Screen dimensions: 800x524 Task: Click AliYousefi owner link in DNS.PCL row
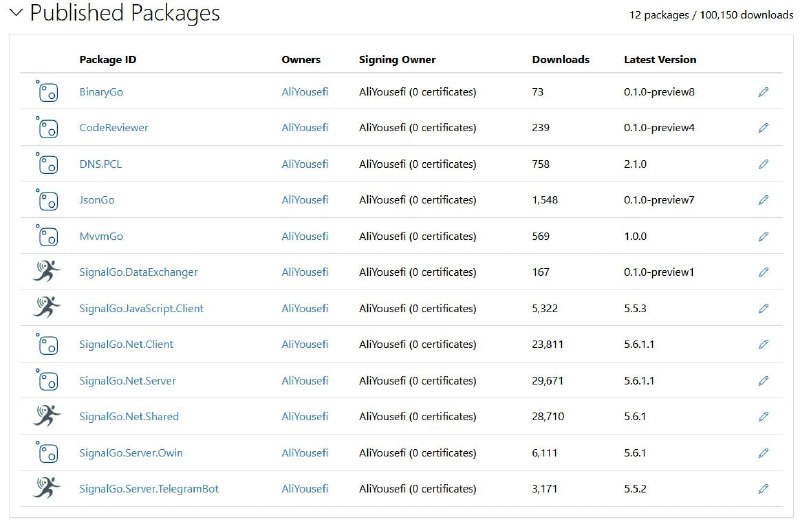(305, 164)
